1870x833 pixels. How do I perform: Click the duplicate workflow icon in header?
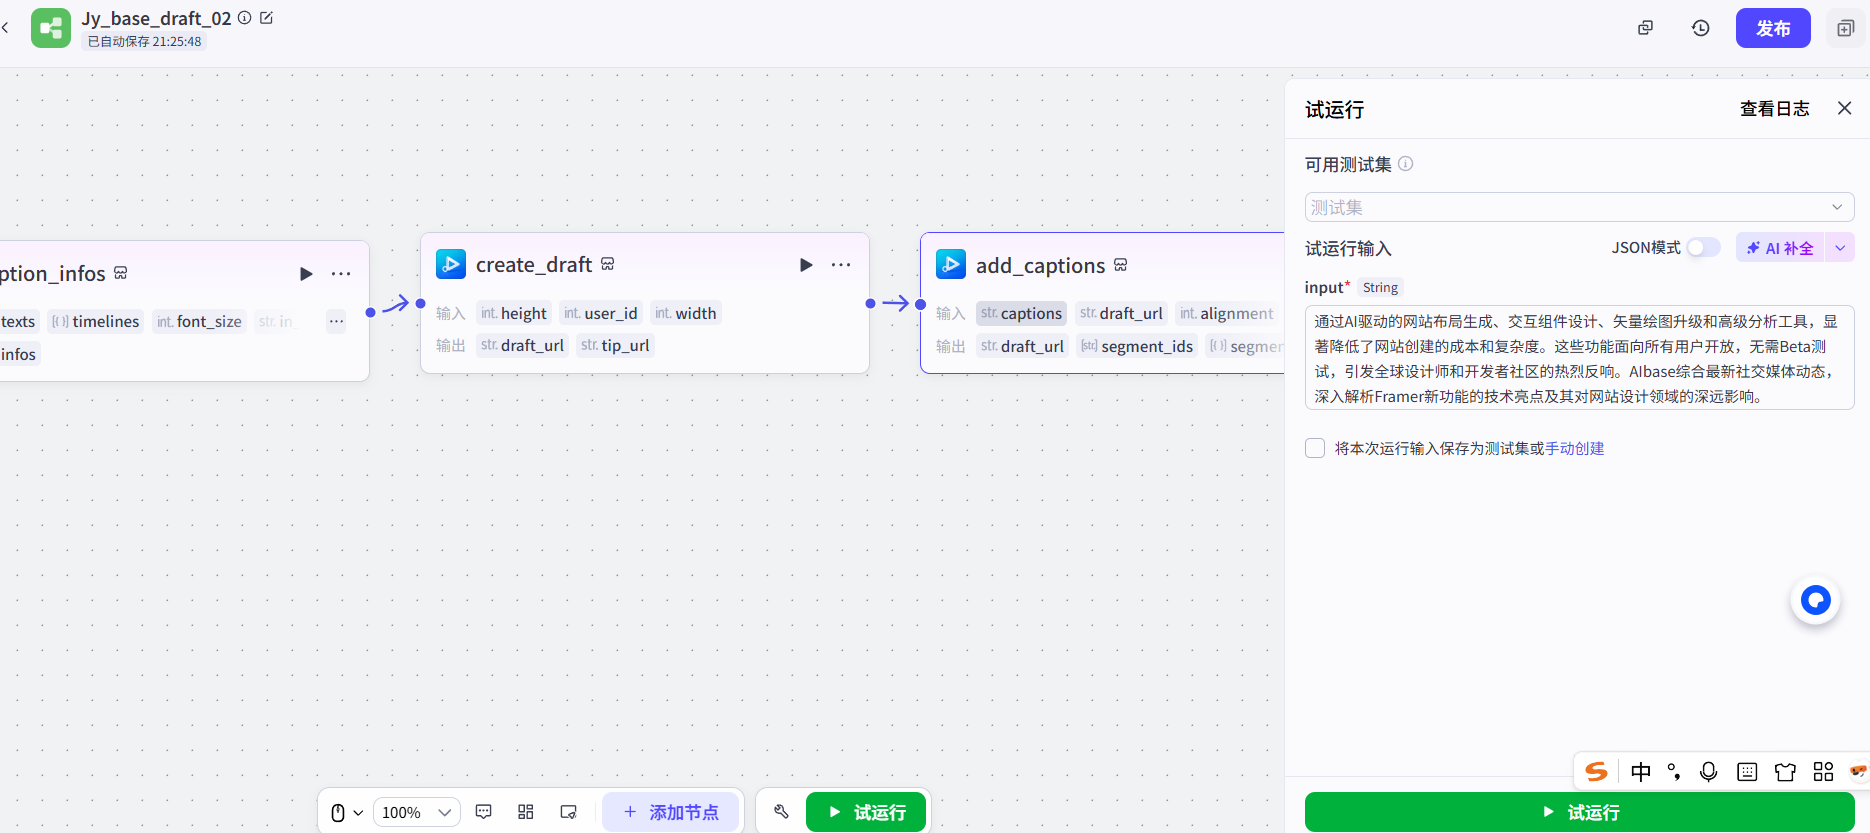(x=1645, y=28)
